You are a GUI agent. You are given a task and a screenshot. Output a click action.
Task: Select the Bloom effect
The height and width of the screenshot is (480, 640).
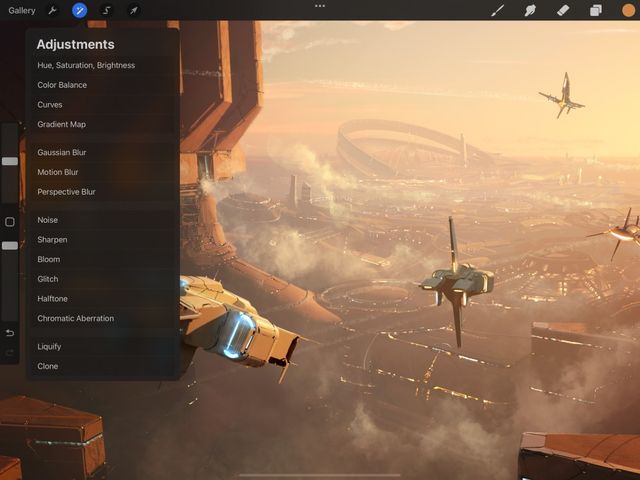coord(105,259)
